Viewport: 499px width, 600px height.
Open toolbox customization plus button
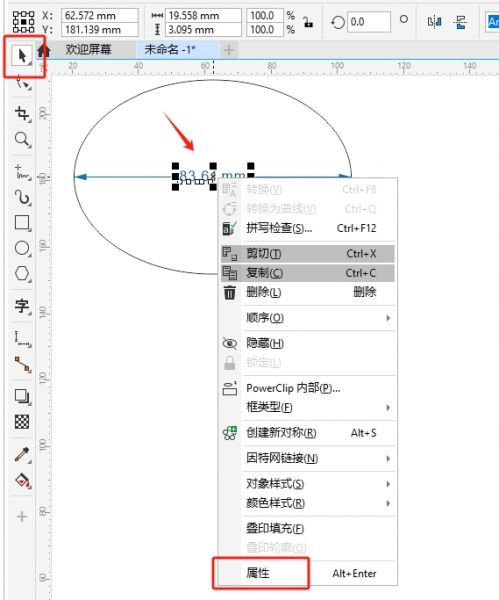pos(22,517)
